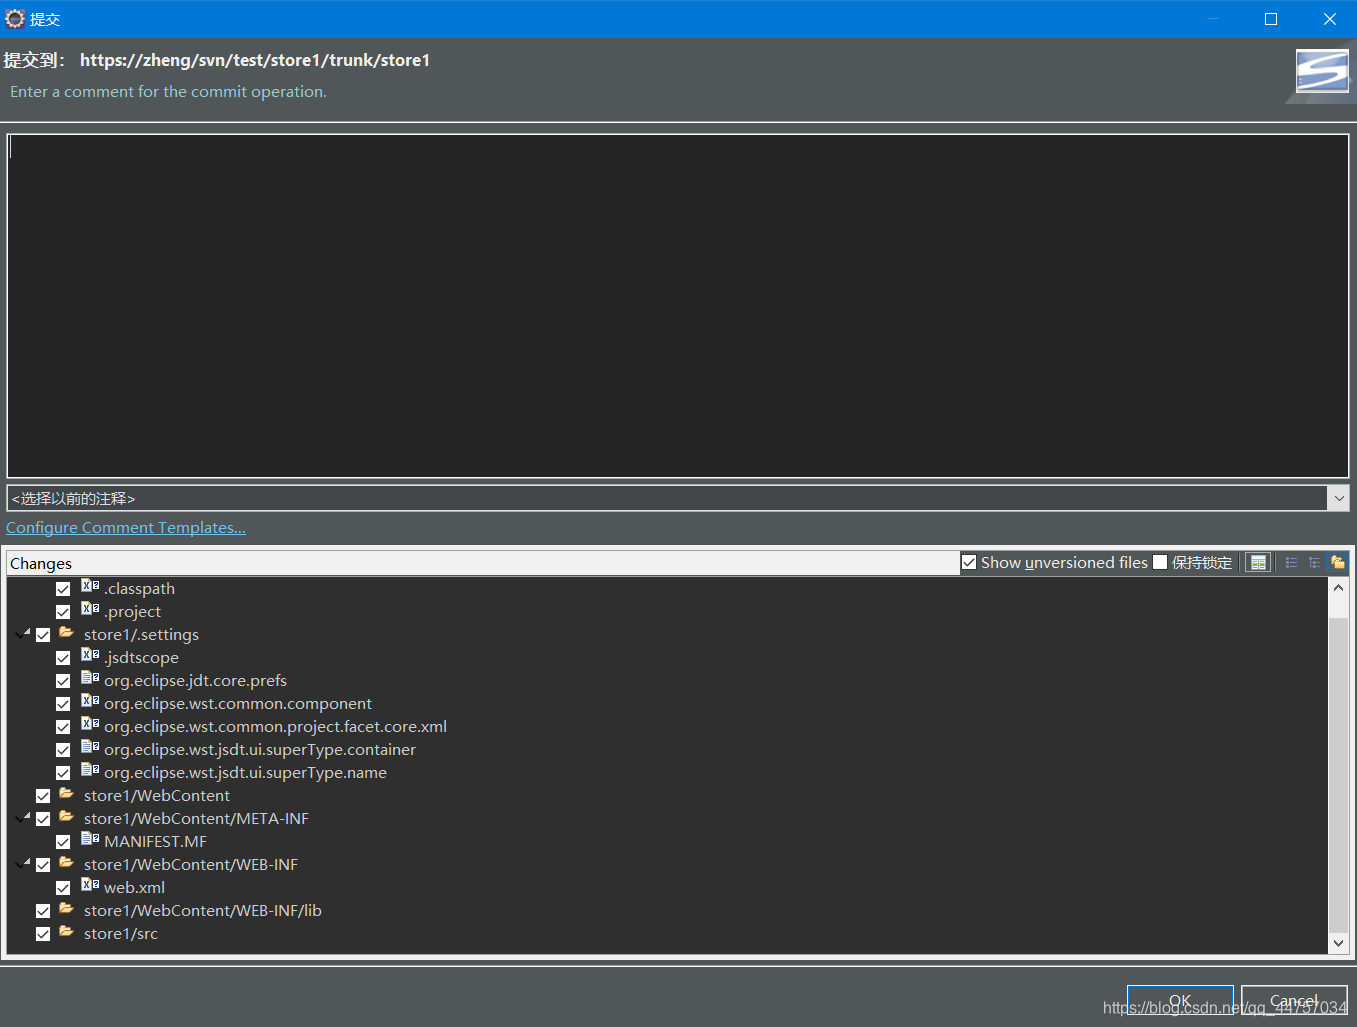This screenshot has height=1027, width=1357.
Task: Click the org.eclipse.jdt.core.prefs file icon
Action: tap(90, 678)
